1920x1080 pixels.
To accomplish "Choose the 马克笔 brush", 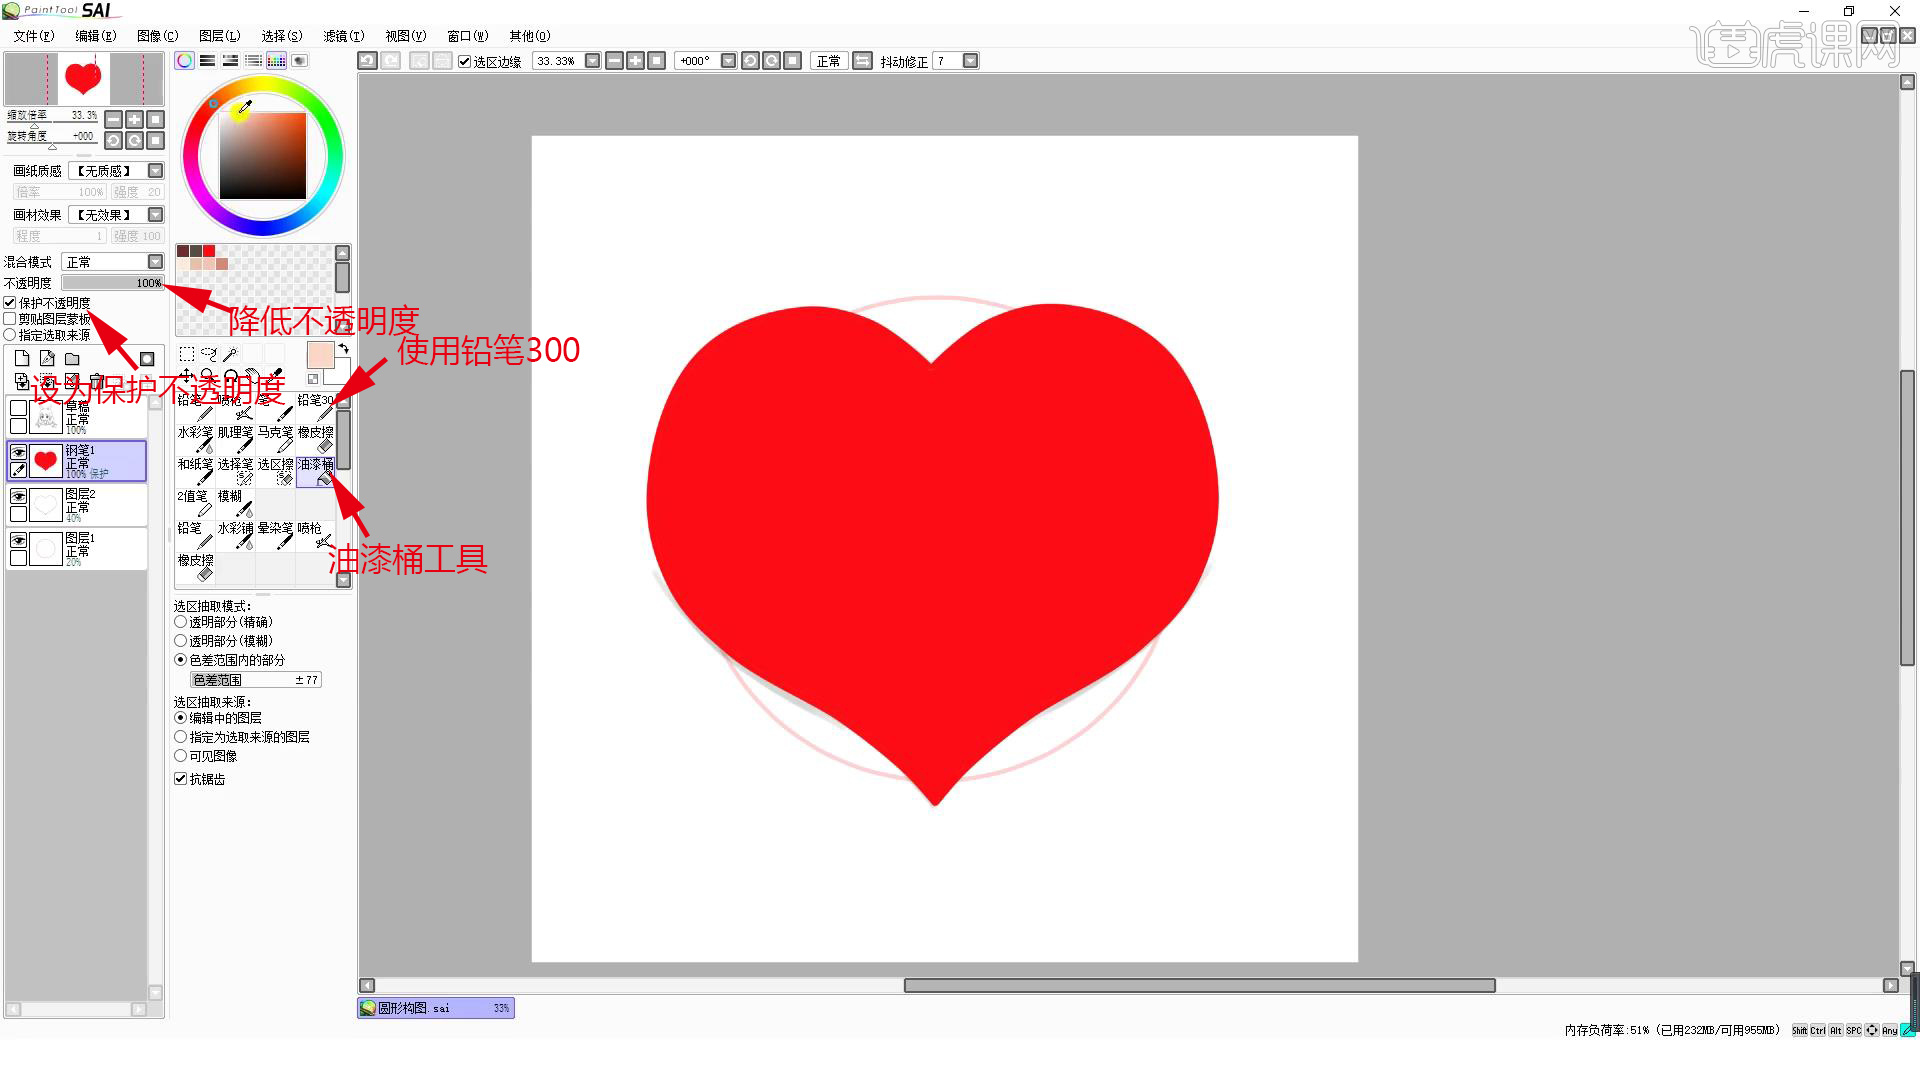I will pyautogui.click(x=275, y=439).
